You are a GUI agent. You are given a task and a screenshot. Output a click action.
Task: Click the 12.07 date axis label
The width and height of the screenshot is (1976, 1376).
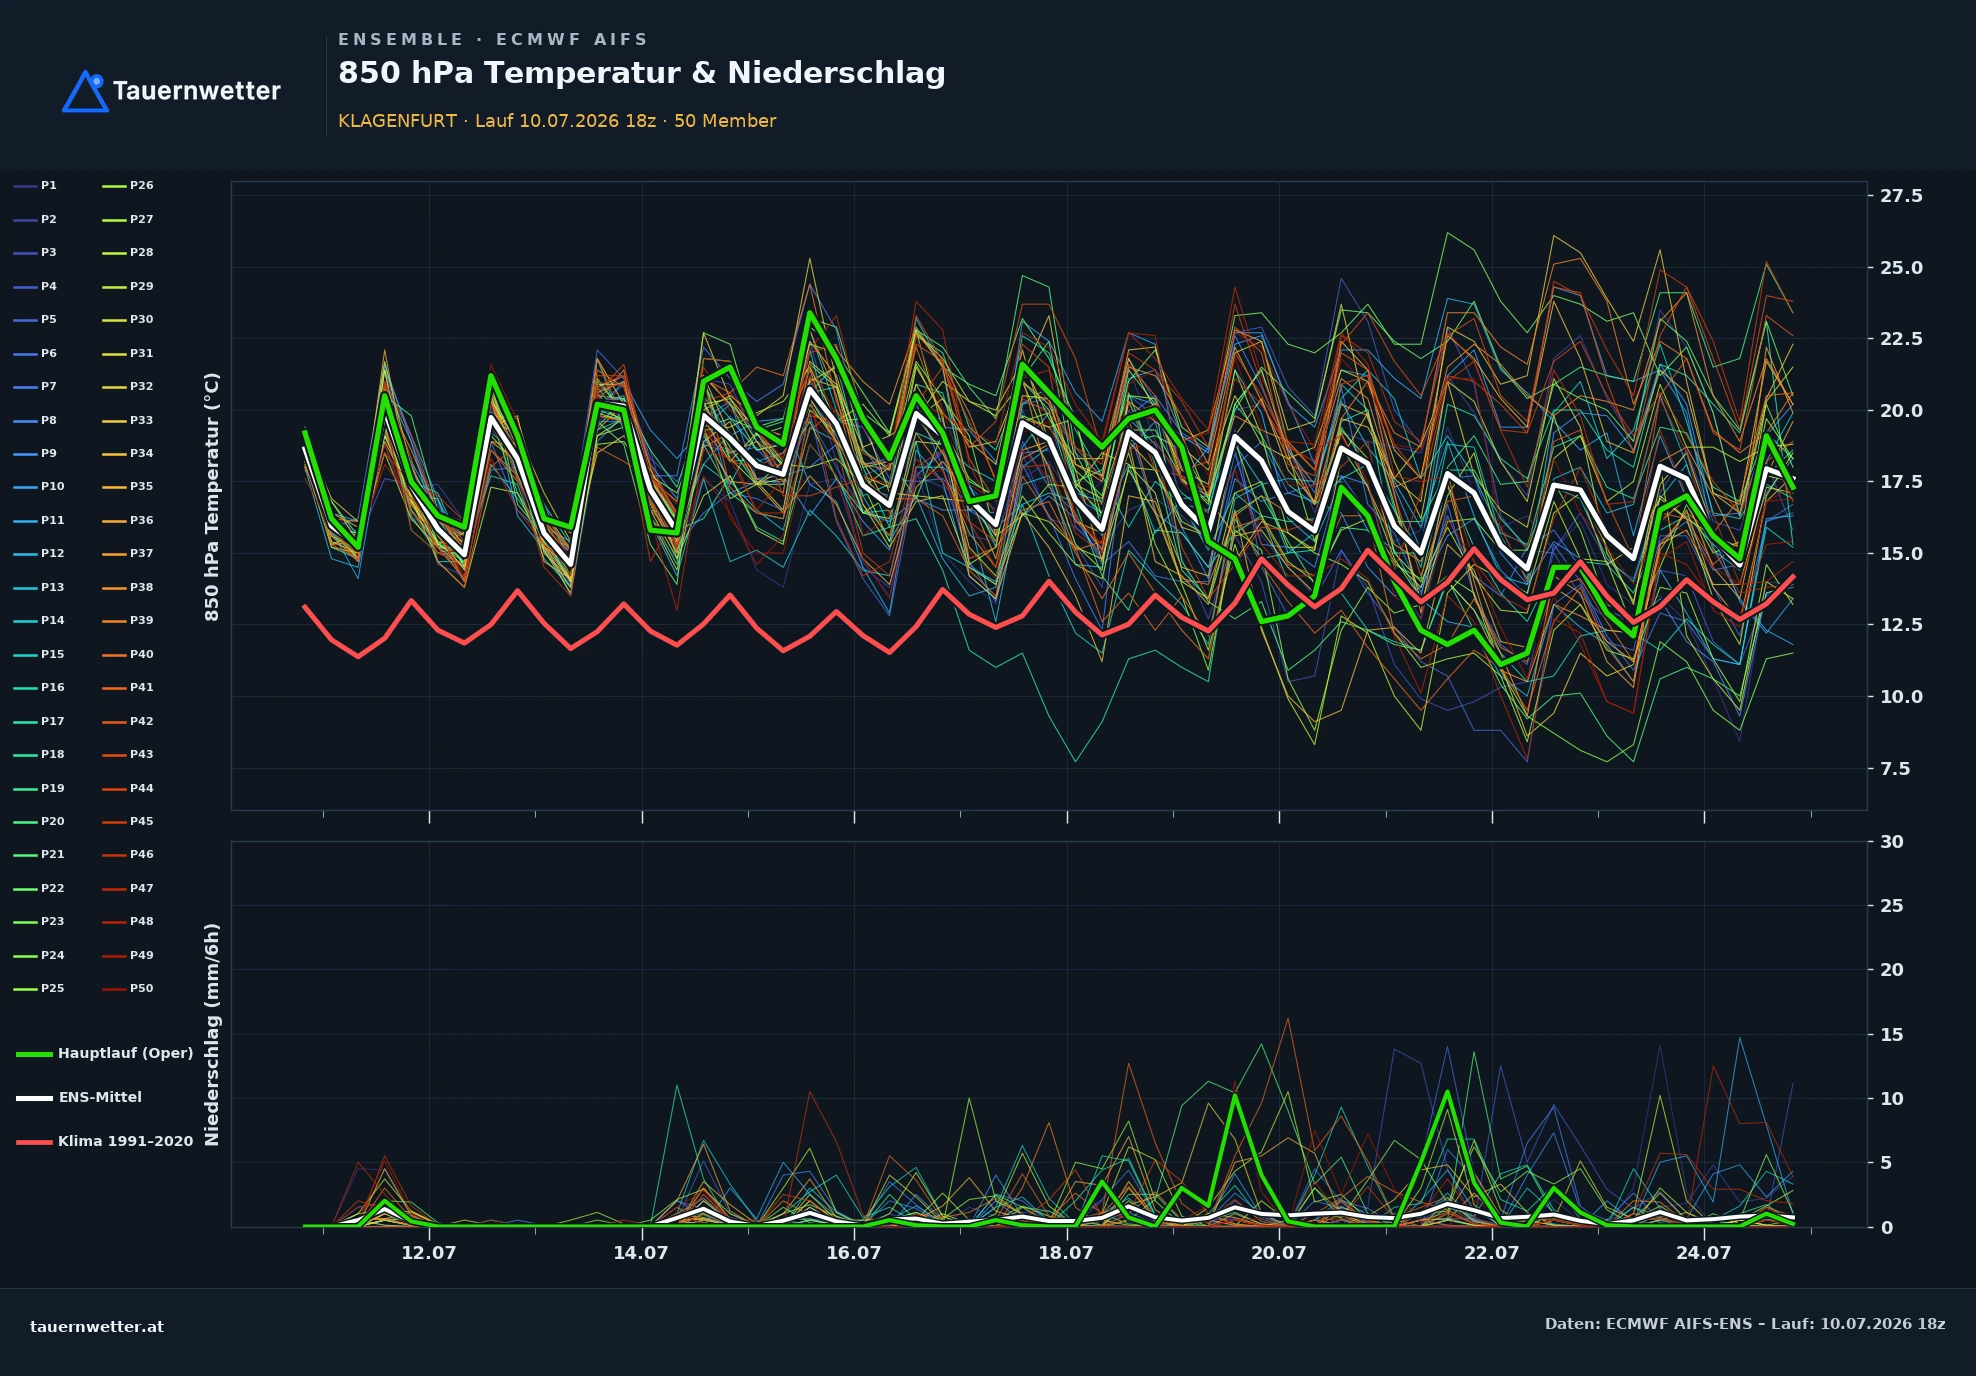pos(429,1253)
